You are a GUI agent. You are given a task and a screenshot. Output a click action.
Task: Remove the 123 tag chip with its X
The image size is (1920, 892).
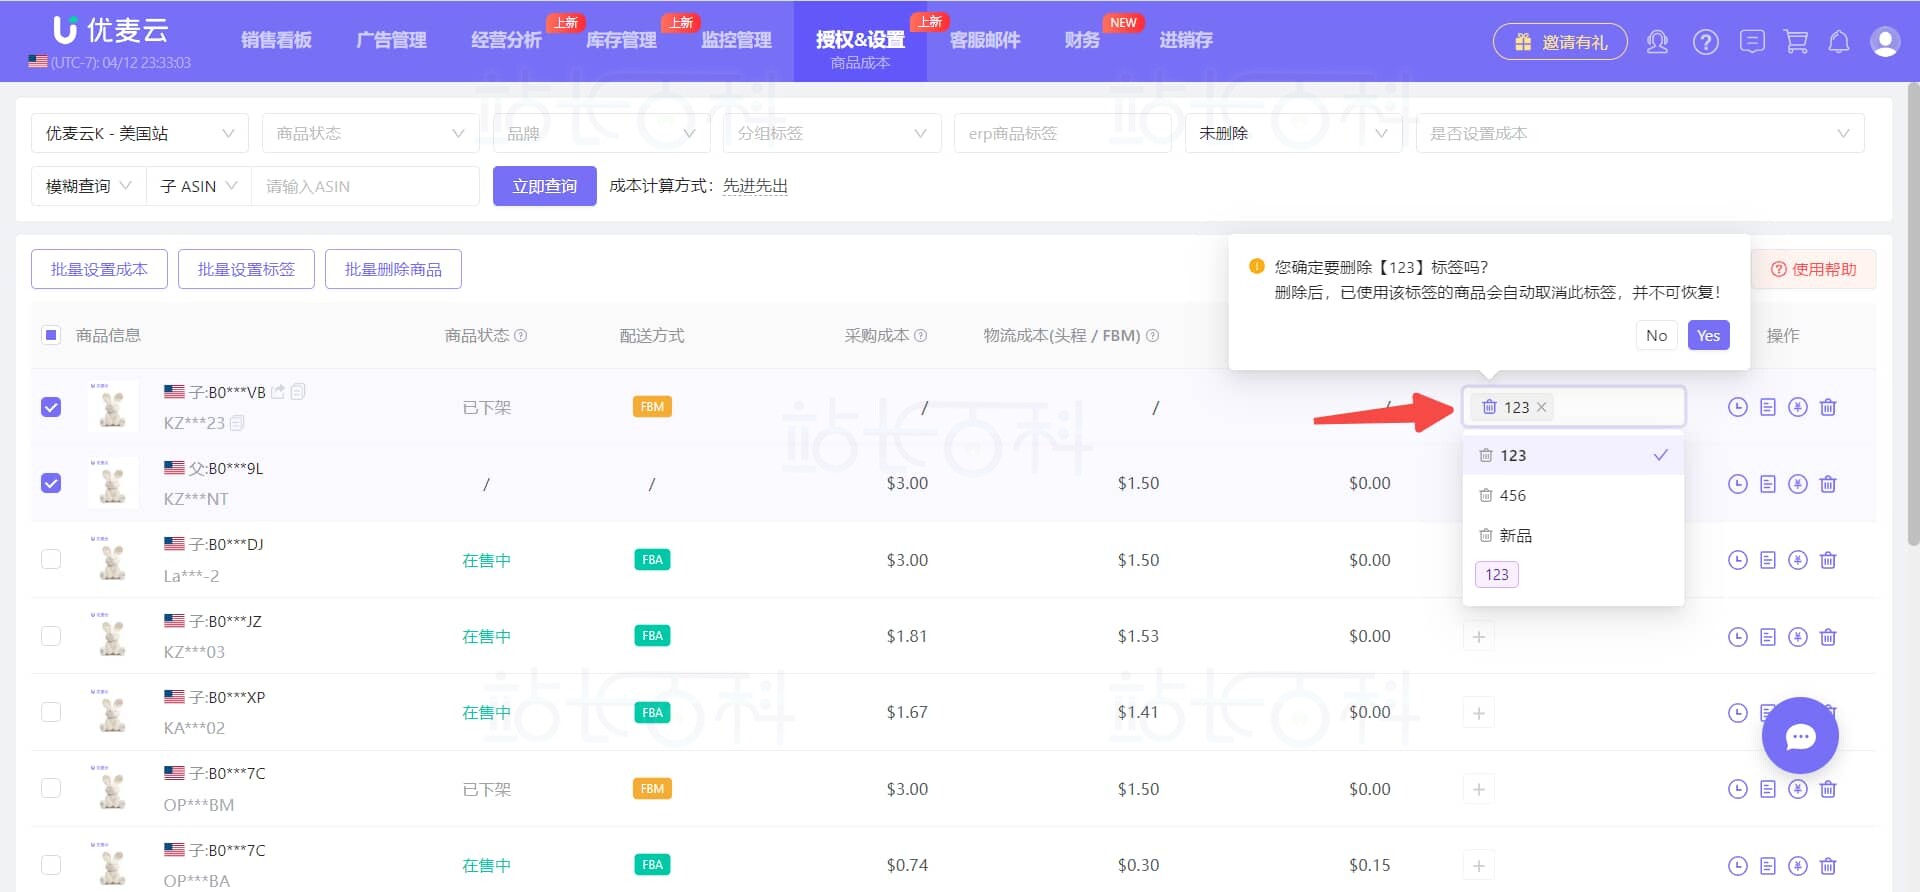(1542, 407)
